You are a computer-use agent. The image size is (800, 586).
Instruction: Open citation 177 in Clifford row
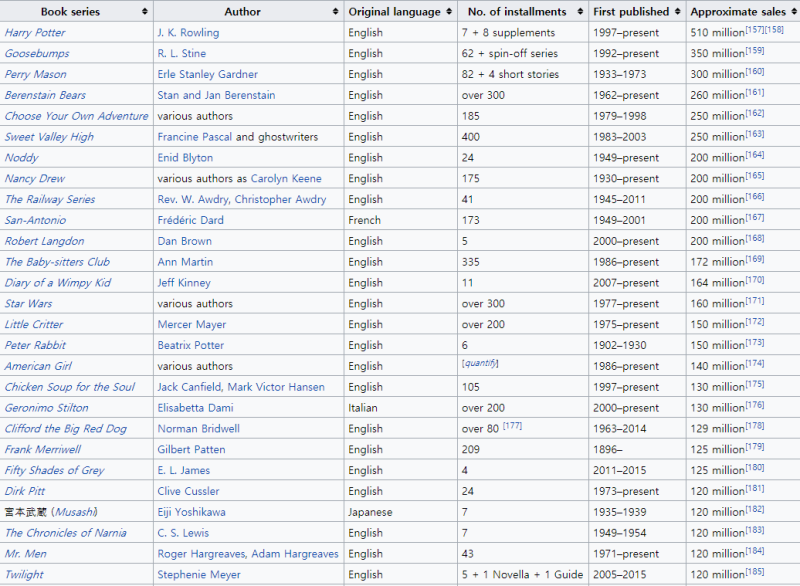tap(513, 426)
